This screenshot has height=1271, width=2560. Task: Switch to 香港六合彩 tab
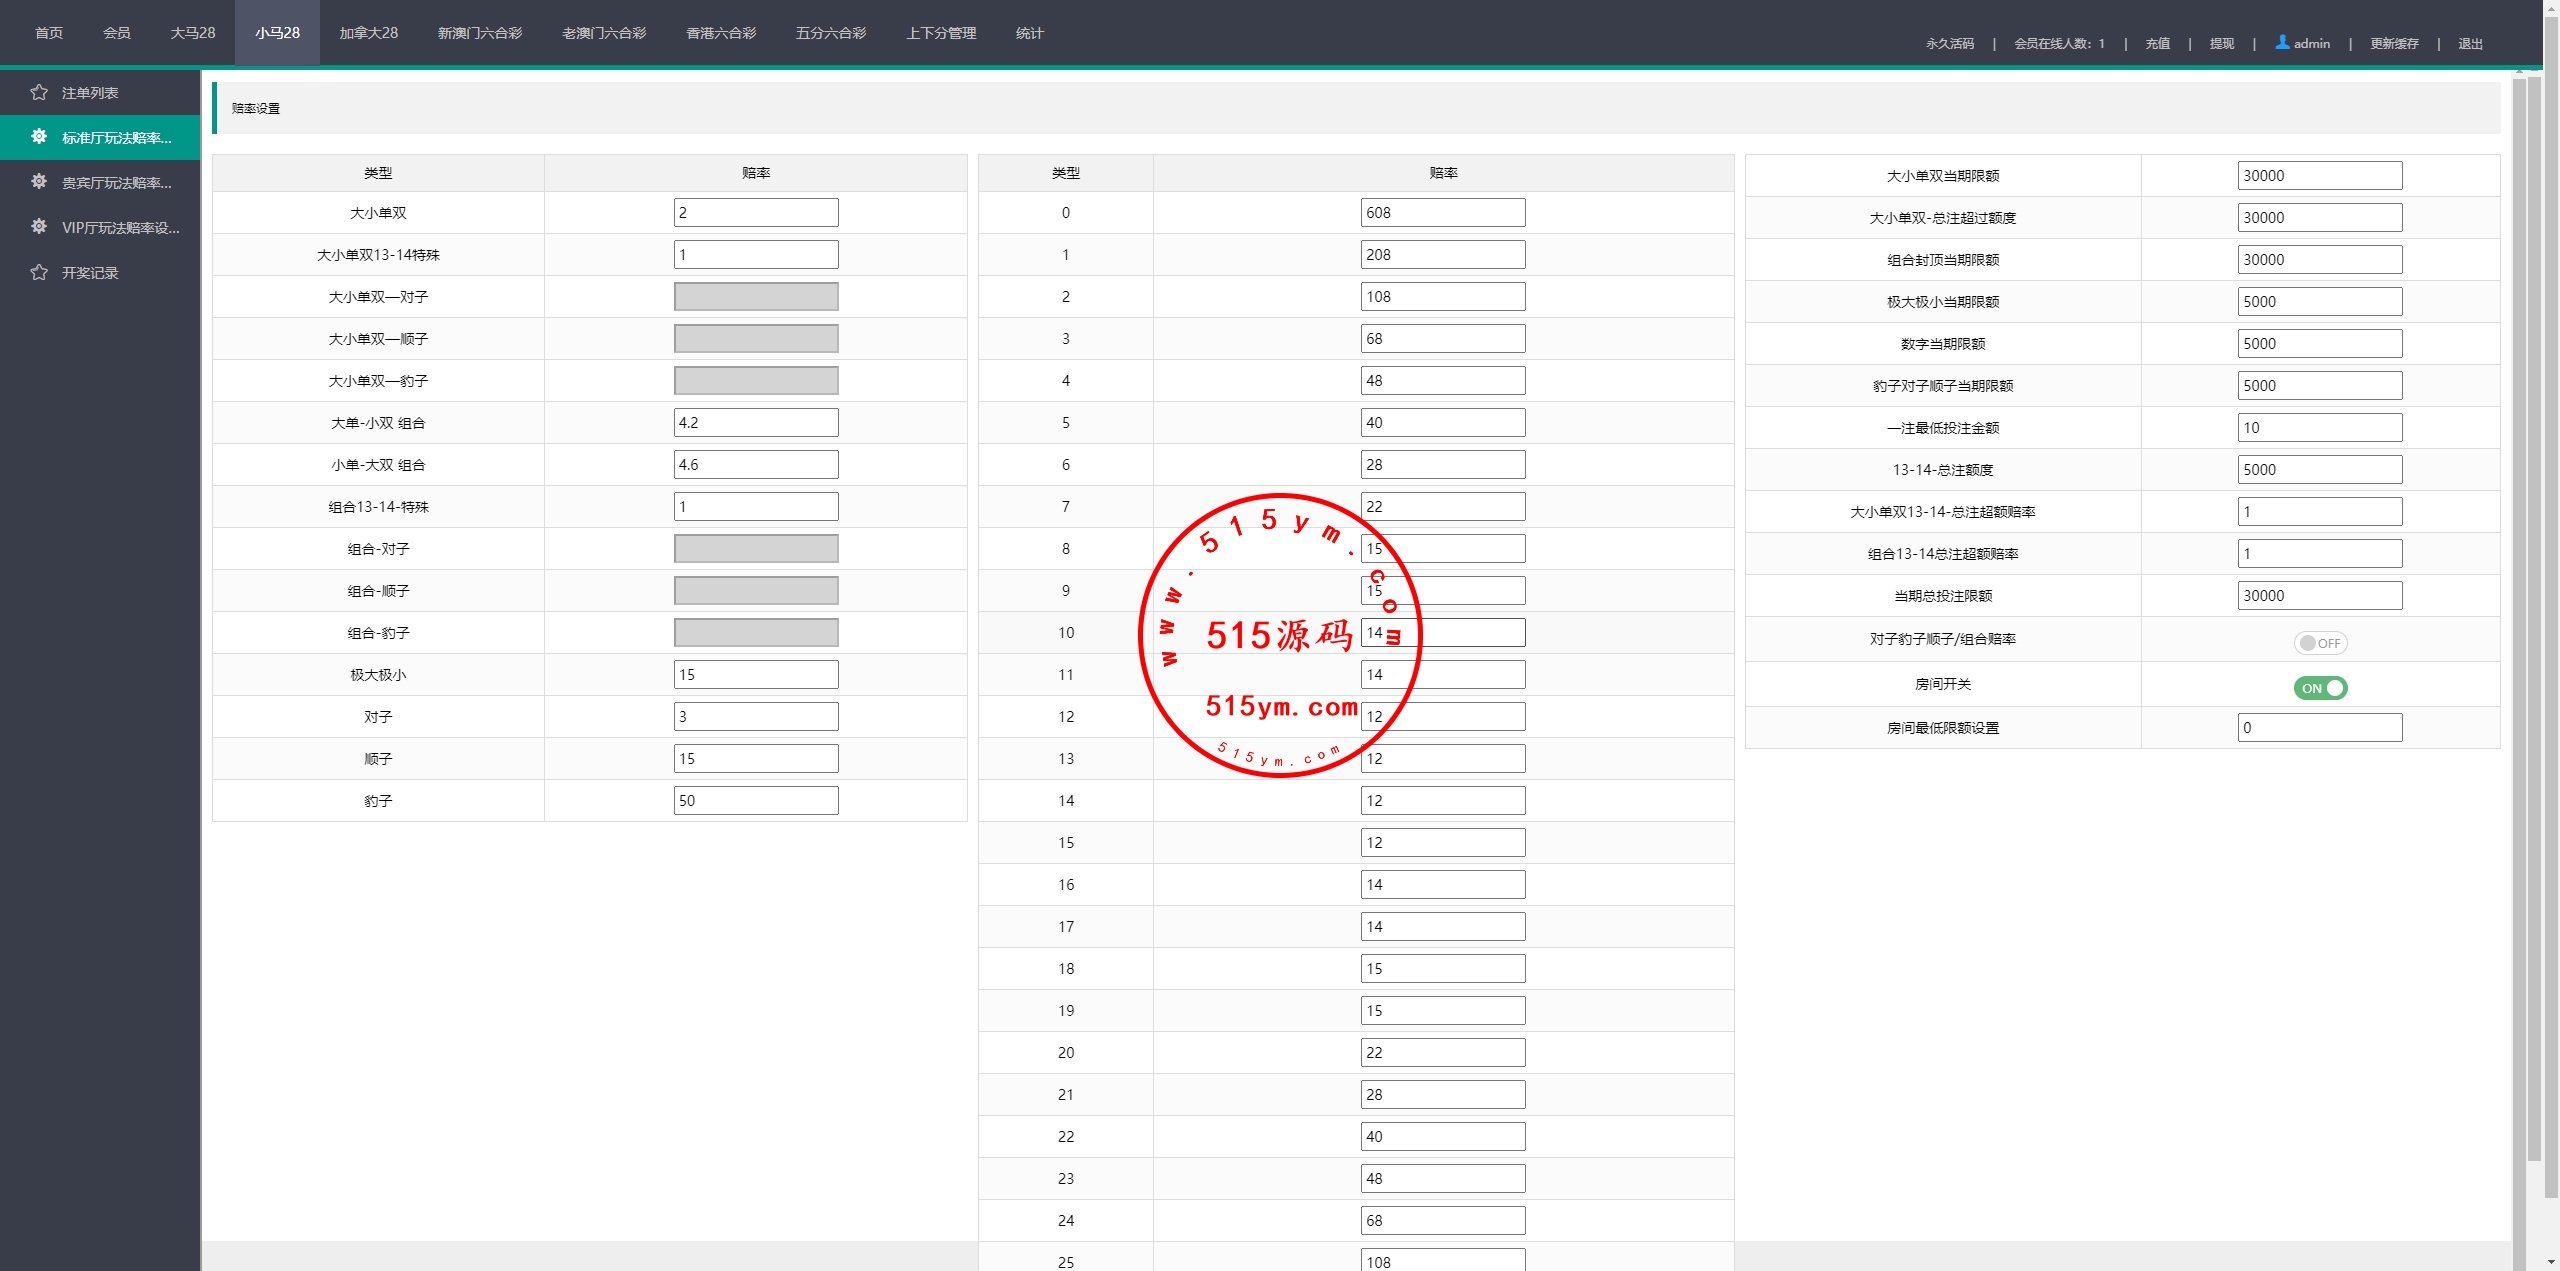(x=720, y=33)
